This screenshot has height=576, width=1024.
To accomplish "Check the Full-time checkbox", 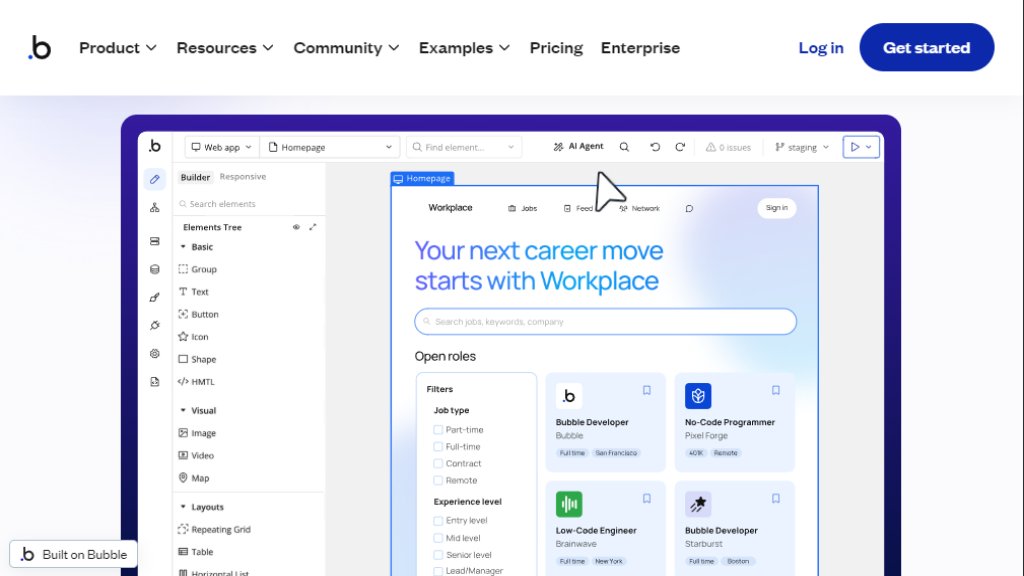I will pos(438,447).
